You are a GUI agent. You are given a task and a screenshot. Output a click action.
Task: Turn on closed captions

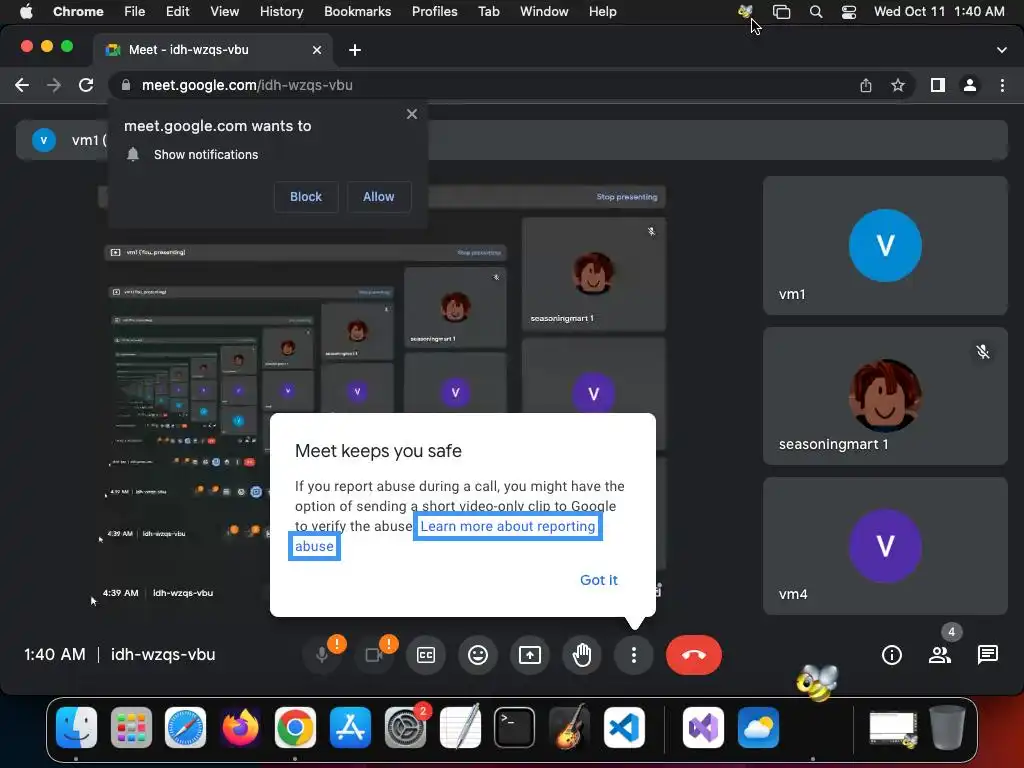point(426,654)
